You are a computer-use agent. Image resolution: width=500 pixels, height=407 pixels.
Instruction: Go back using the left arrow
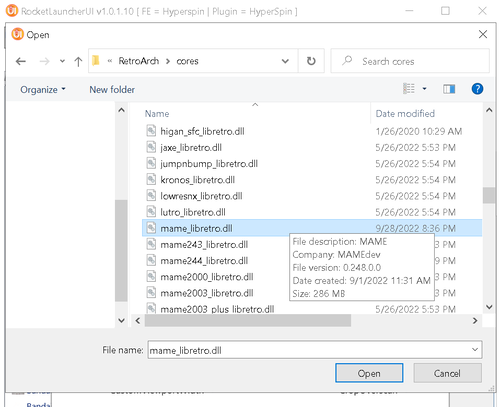[x=21, y=61]
